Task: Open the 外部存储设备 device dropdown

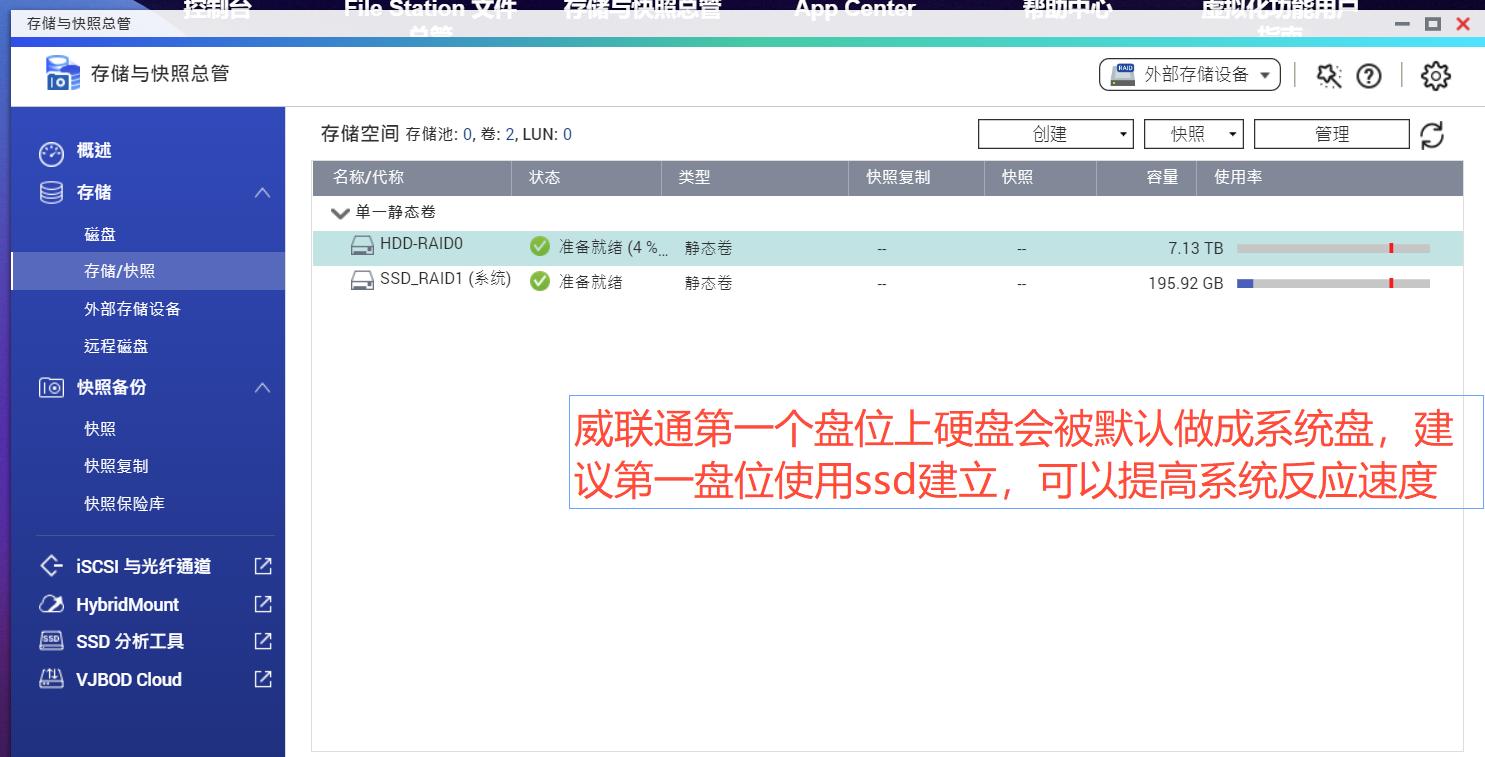Action: tap(1189, 73)
